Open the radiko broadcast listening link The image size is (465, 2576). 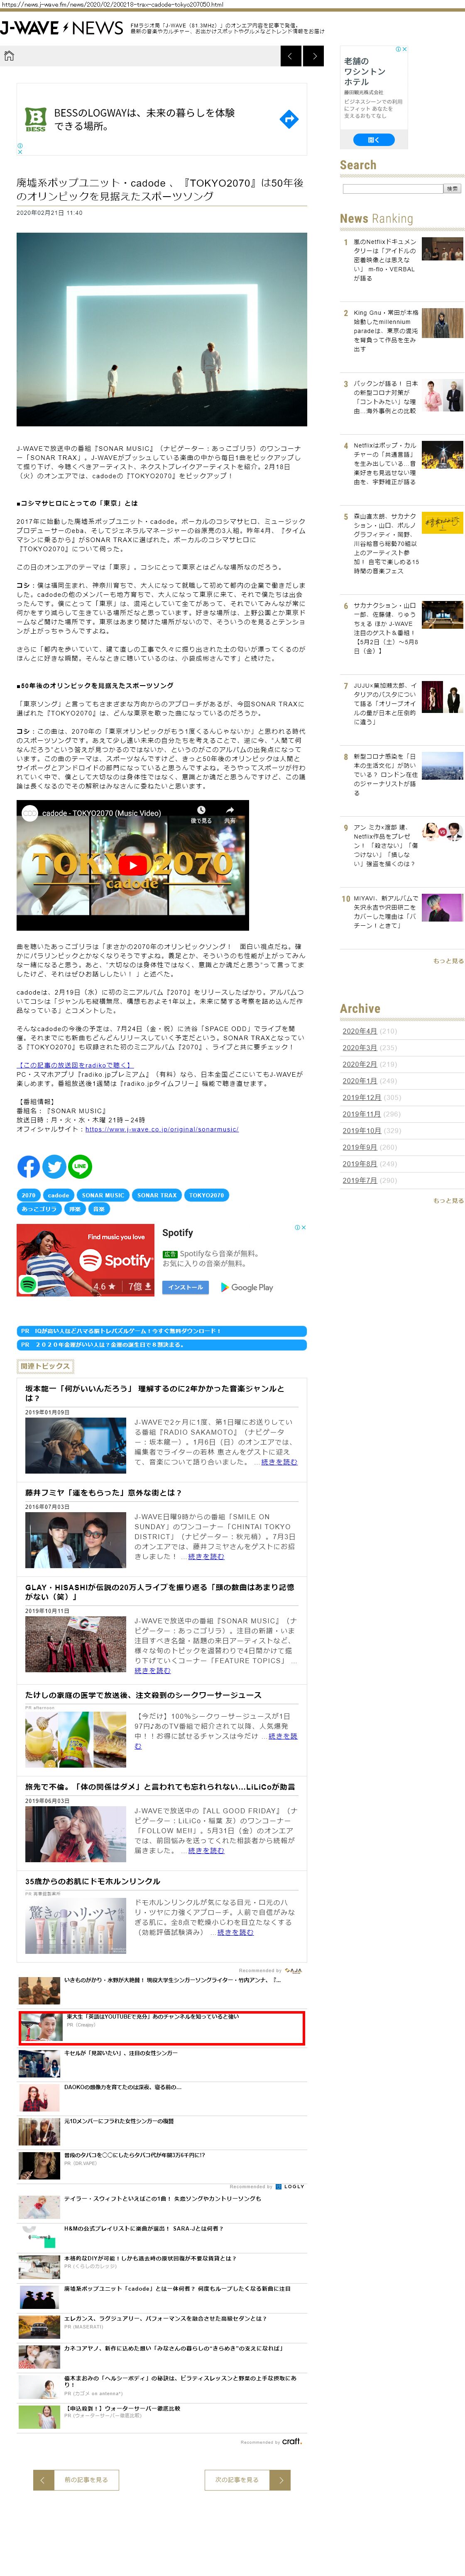click(75, 1066)
